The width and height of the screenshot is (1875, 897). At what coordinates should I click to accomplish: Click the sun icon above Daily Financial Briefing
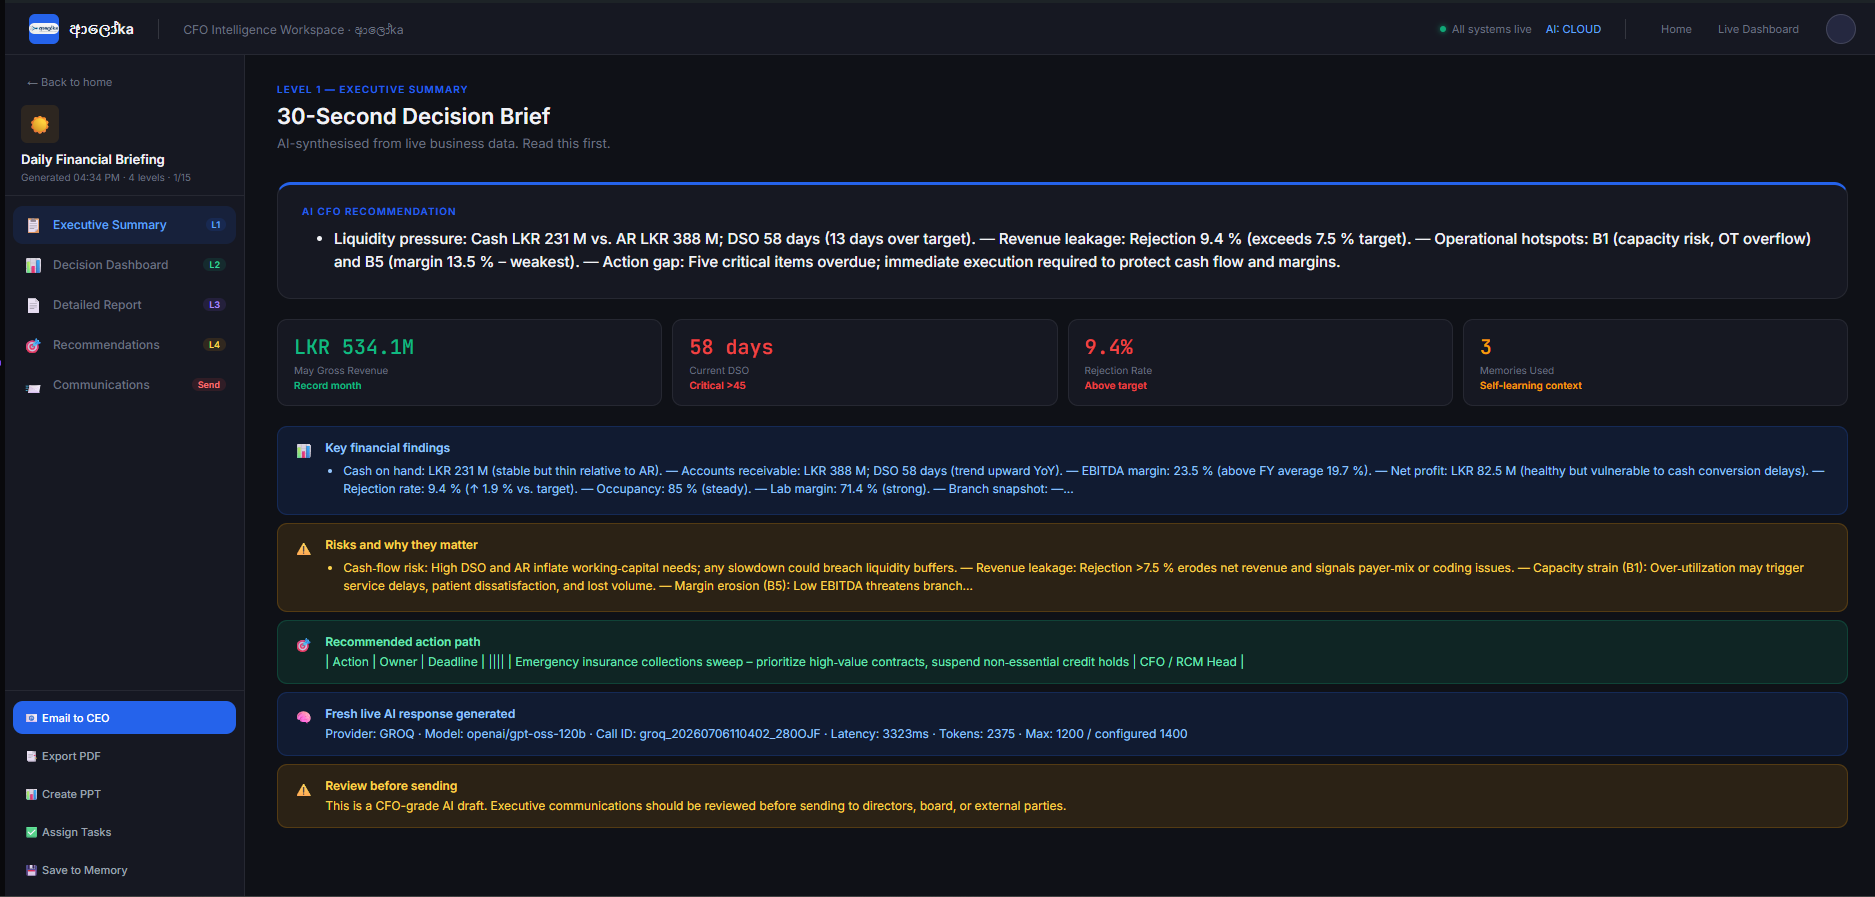click(x=40, y=124)
